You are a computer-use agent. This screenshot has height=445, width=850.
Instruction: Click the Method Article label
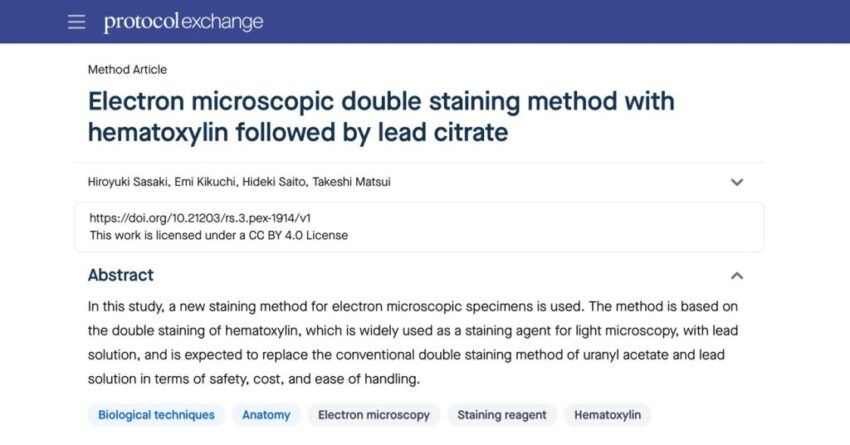click(x=127, y=69)
